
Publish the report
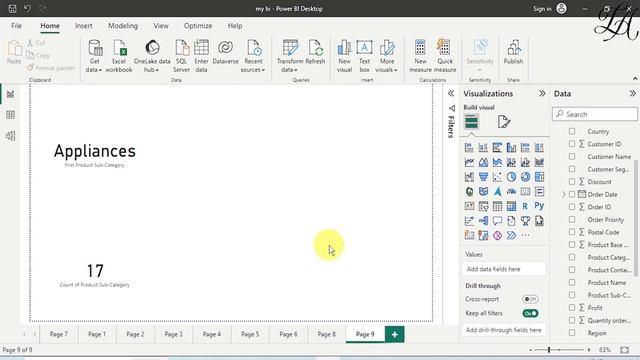[x=513, y=52]
